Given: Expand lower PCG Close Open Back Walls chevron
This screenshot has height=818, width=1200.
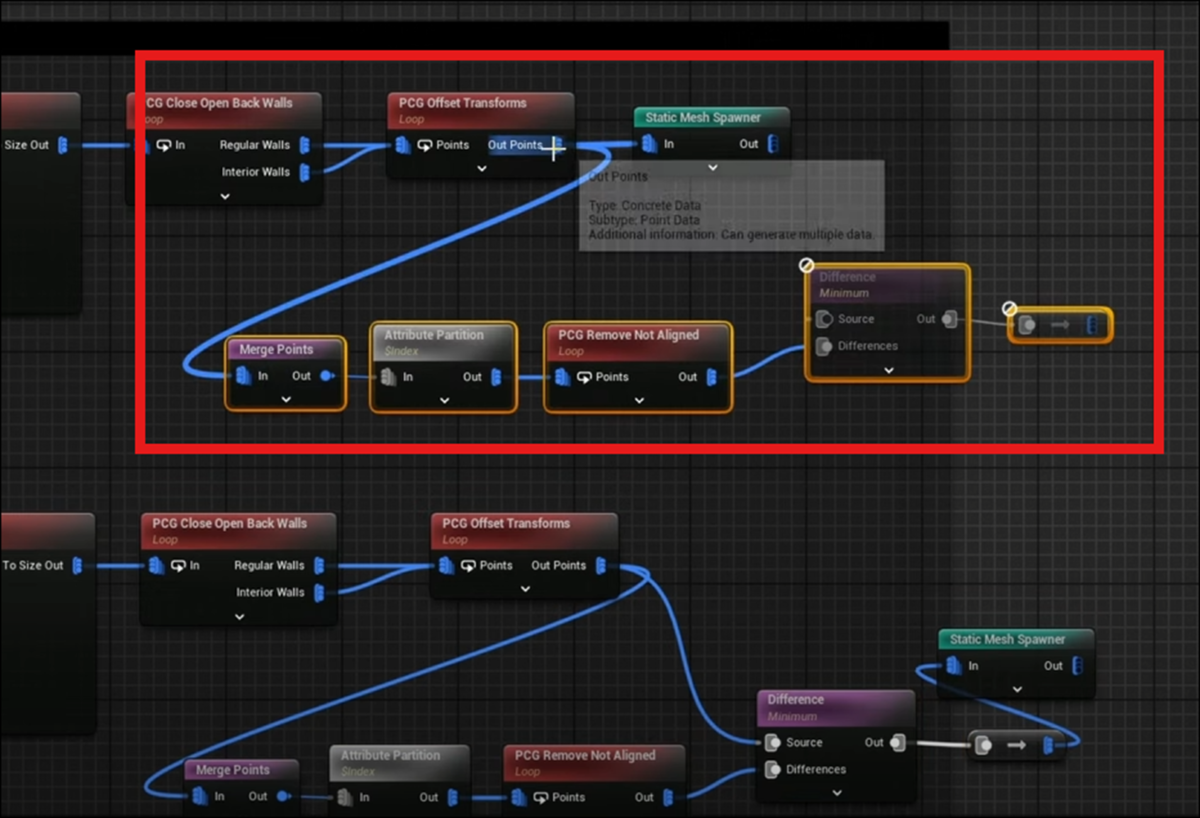Looking at the screenshot, I should [x=239, y=616].
